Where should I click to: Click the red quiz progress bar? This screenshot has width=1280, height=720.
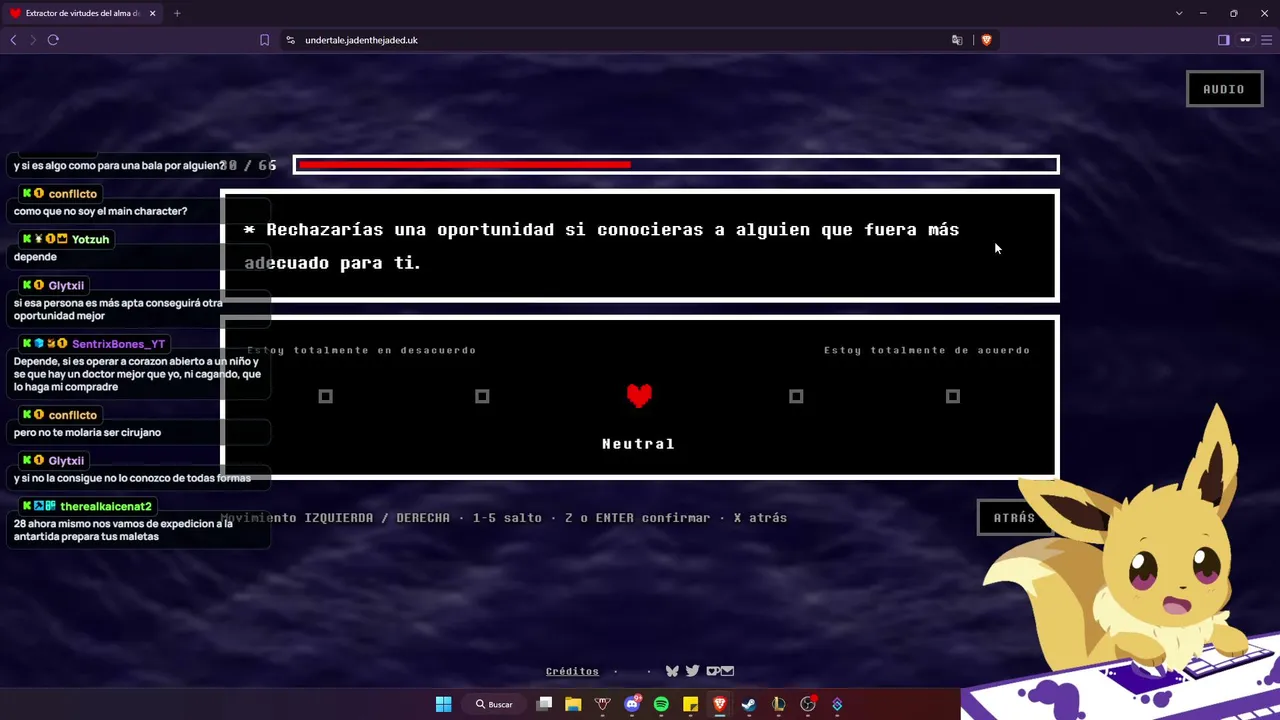[x=676, y=165]
